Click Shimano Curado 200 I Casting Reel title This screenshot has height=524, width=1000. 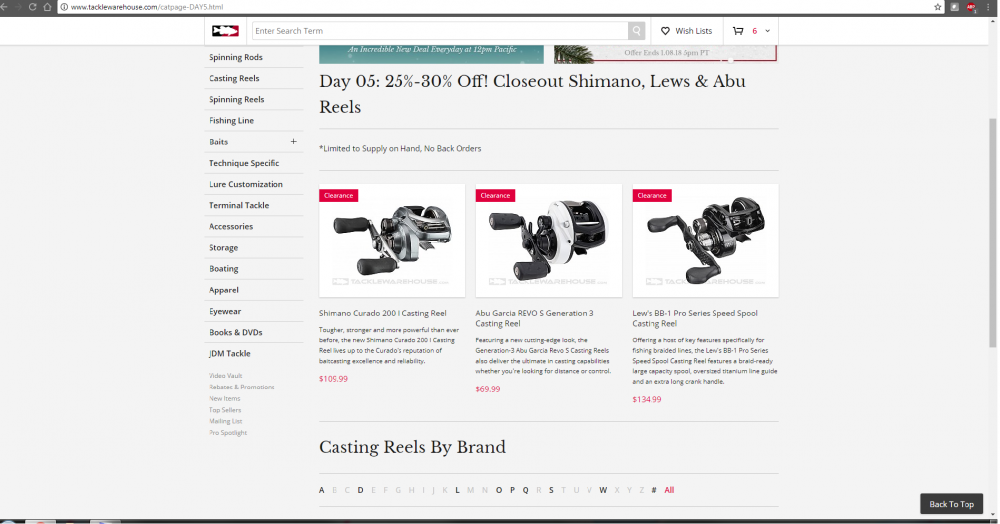(383, 313)
